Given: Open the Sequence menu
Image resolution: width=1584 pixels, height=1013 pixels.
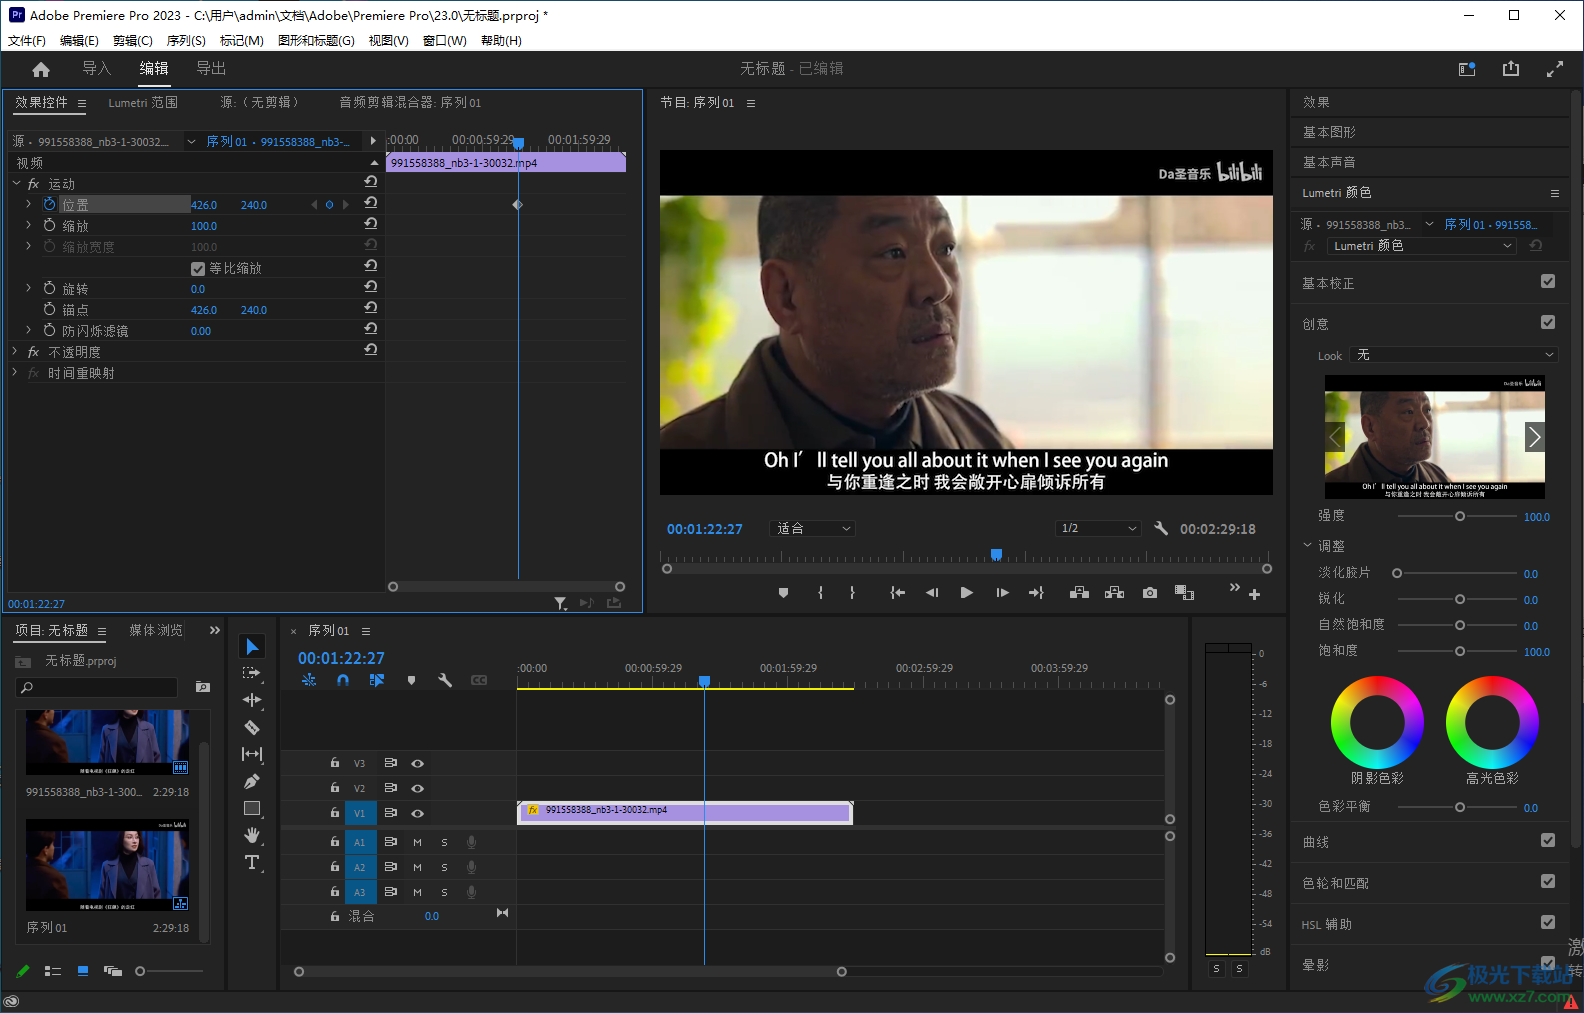Looking at the screenshot, I should coord(186,41).
